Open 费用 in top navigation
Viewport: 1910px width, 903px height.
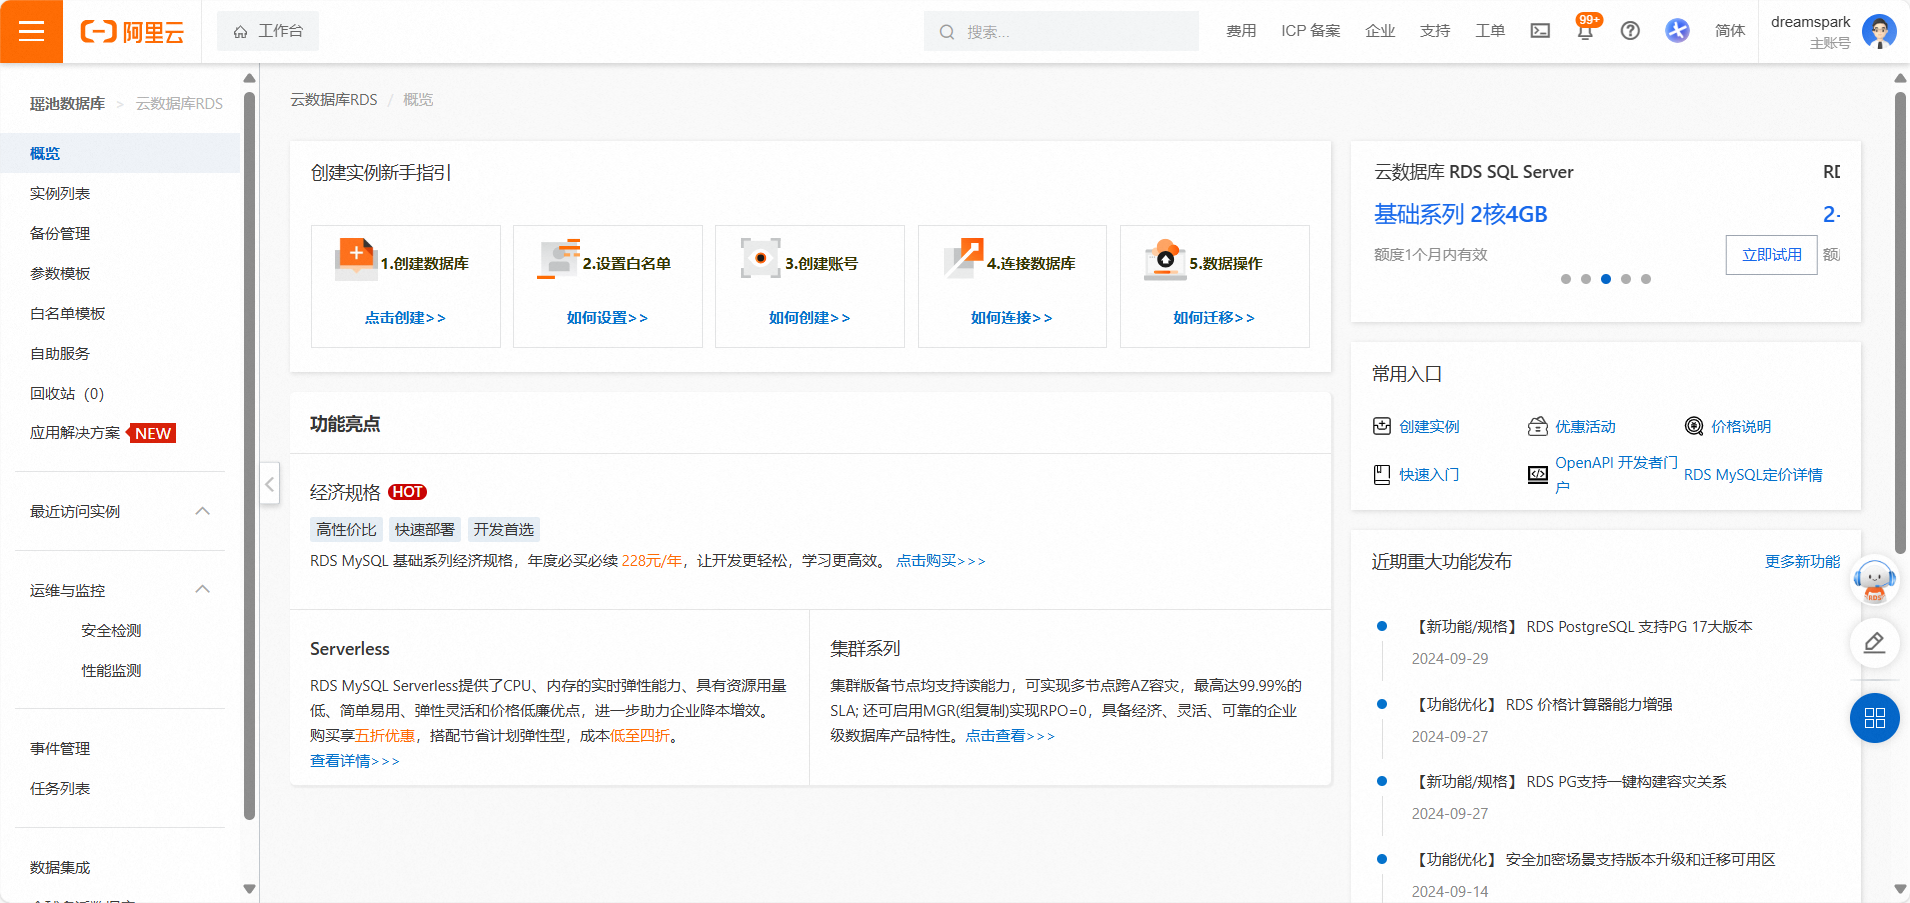[x=1241, y=31]
